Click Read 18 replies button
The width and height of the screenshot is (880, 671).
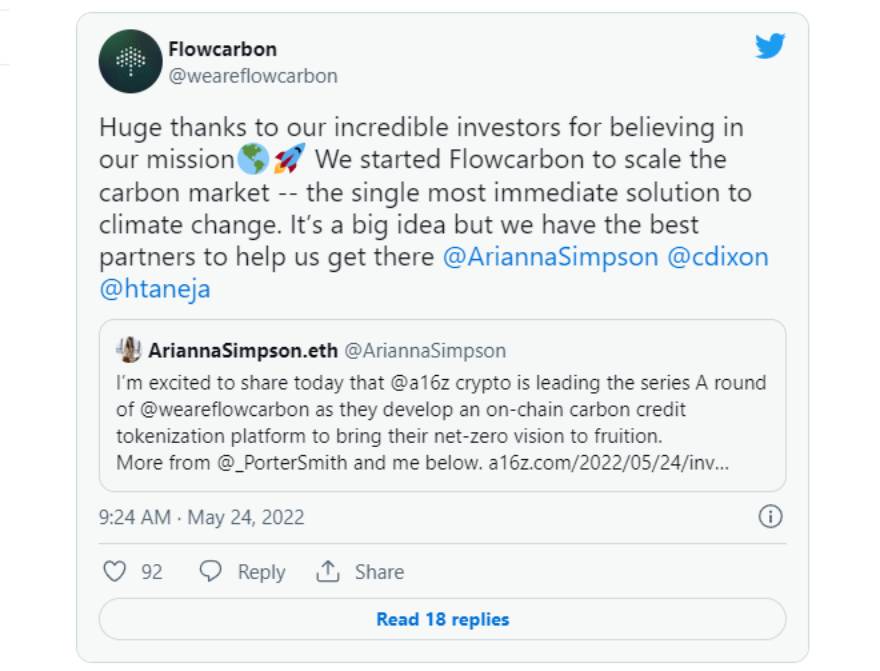[442, 619]
